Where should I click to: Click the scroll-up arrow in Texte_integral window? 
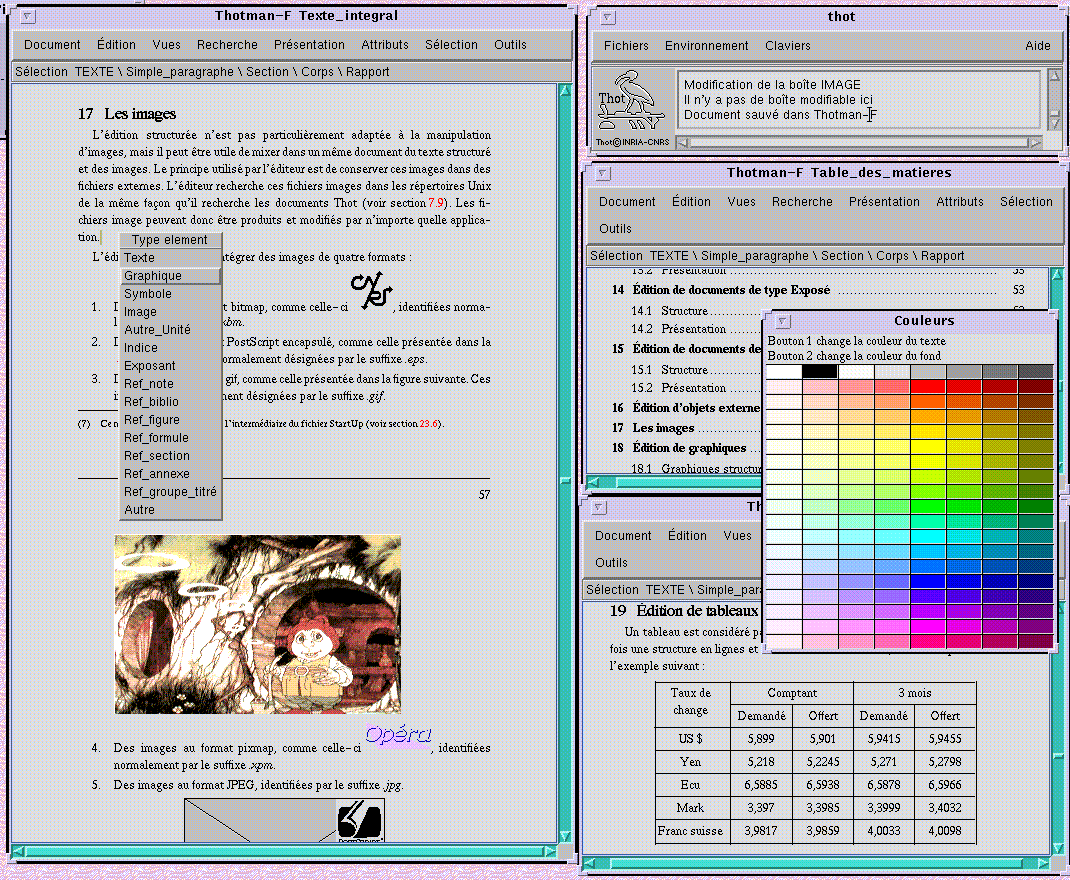[565, 91]
